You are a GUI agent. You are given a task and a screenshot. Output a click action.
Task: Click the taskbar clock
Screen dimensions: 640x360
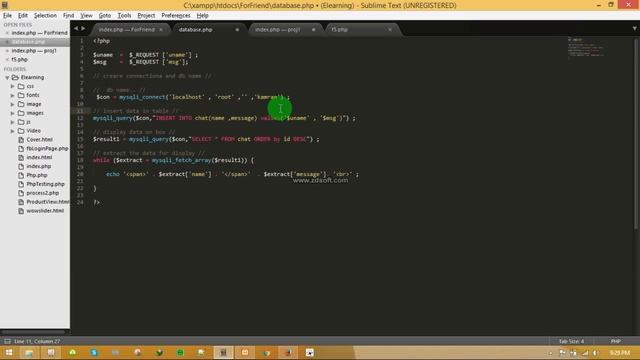click(x=620, y=353)
